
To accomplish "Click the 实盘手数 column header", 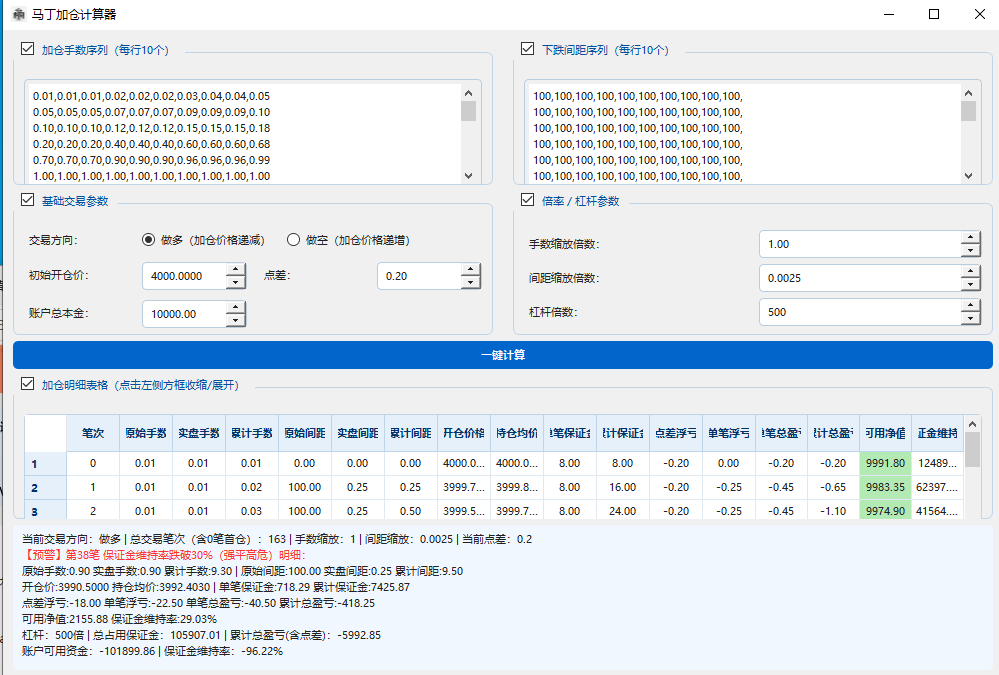I will (x=199, y=433).
